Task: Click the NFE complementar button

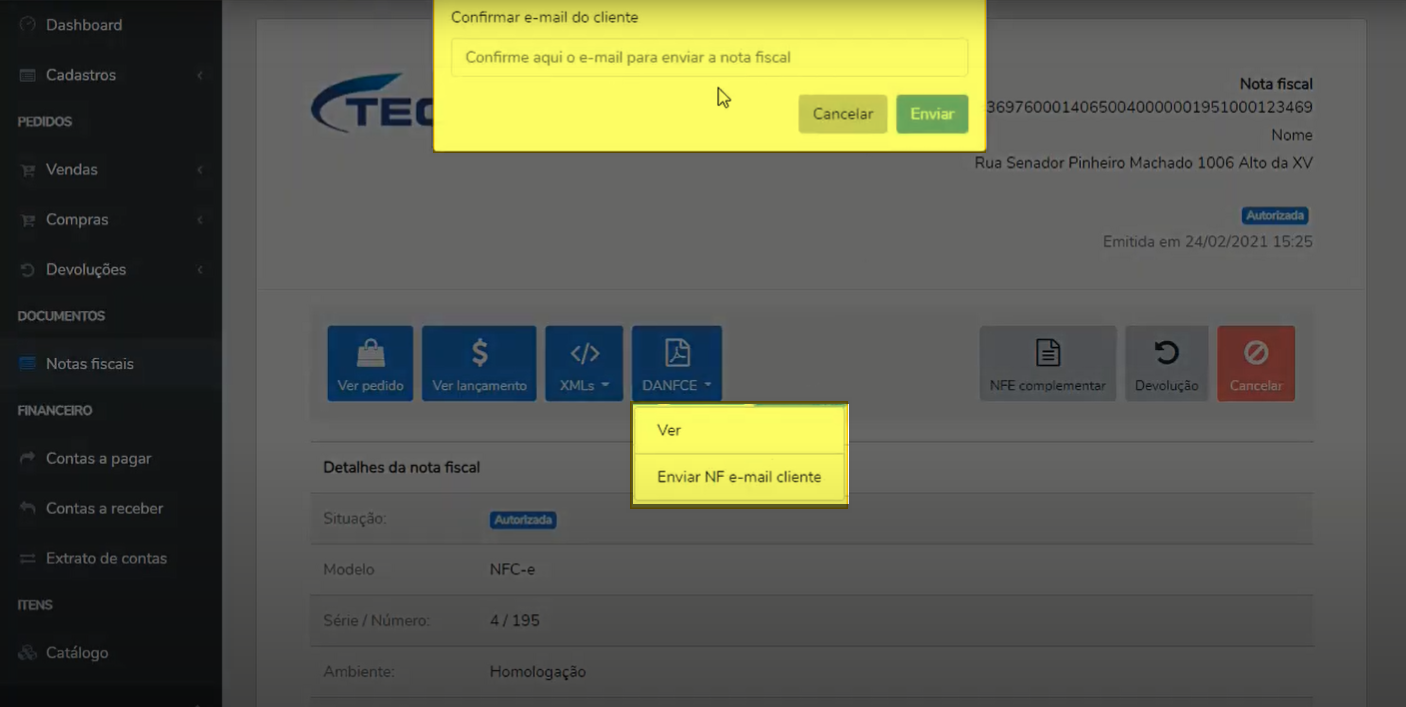Action: pos(1048,364)
